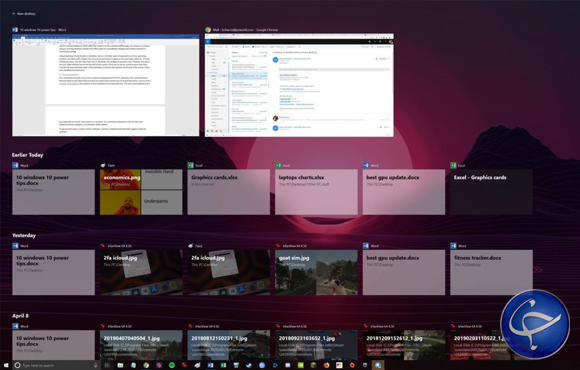Image resolution: width=580 pixels, height=370 pixels.
Task: Add a New desktop
Action: click(24, 14)
